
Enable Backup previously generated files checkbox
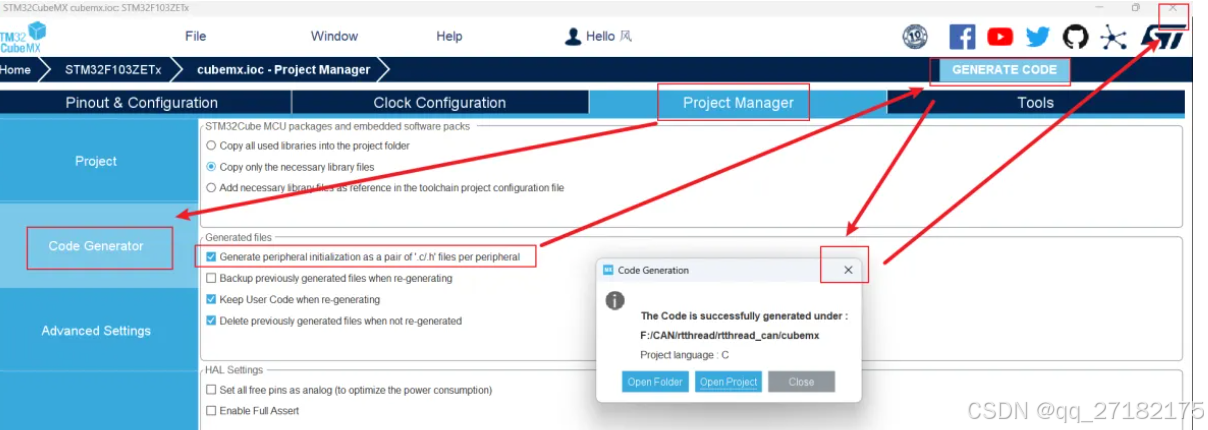click(211, 278)
